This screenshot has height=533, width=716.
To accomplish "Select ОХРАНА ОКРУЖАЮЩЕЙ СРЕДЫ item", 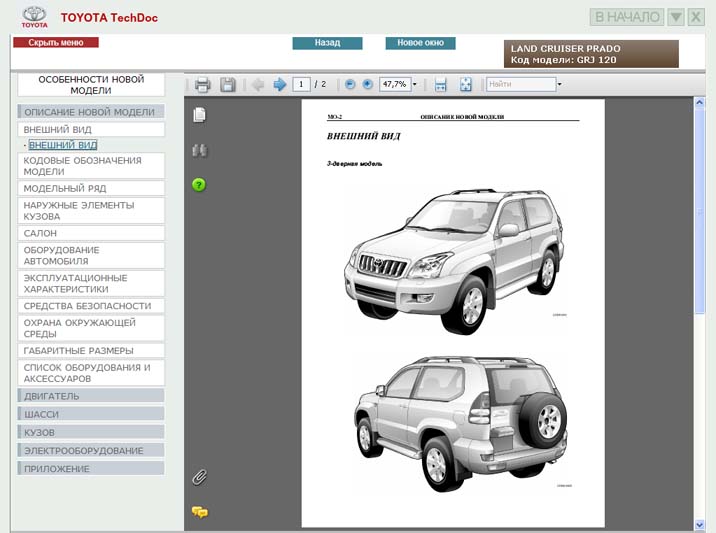I will [x=91, y=328].
